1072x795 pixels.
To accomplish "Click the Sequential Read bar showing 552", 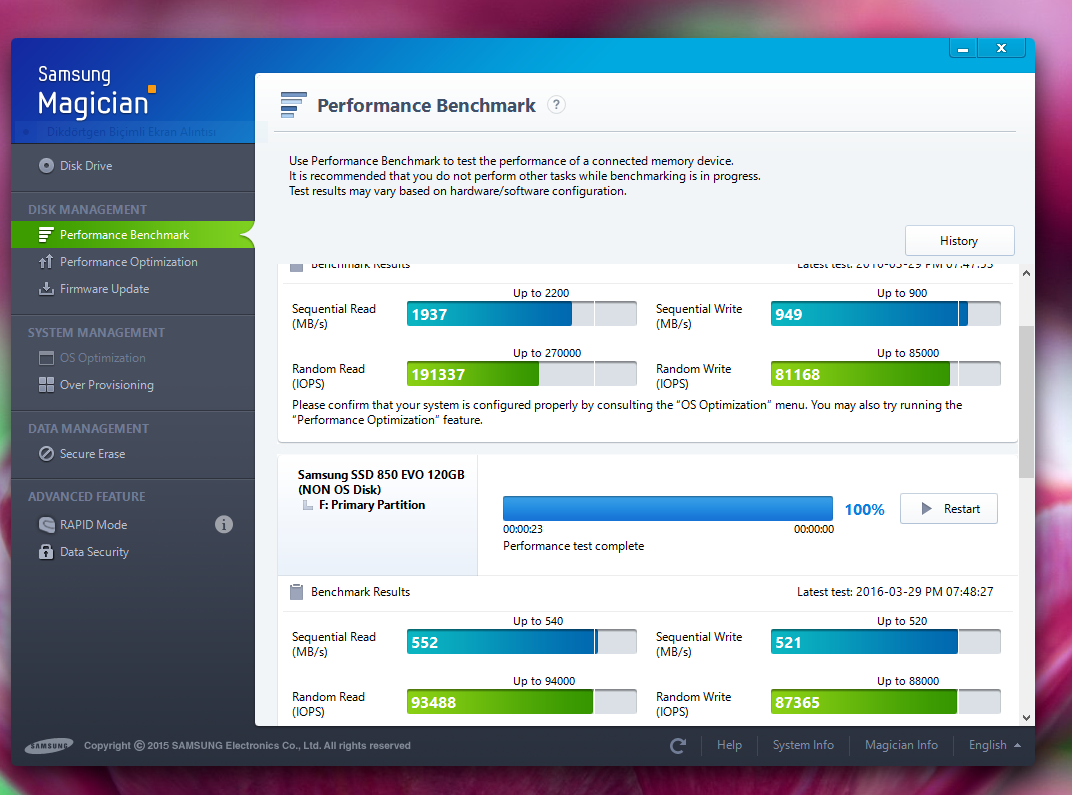I will [522, 642].
